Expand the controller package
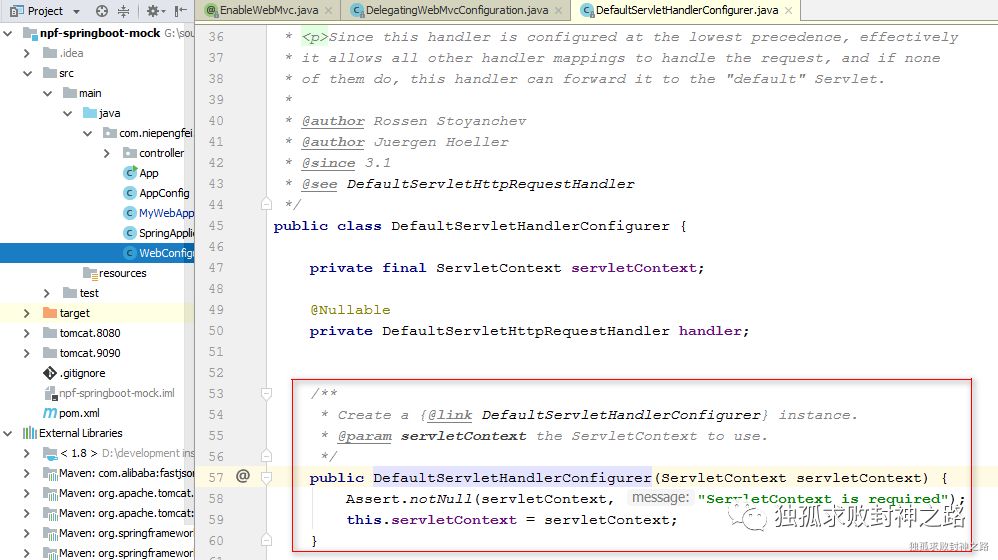The image size is (998, 560). (107, 153)
